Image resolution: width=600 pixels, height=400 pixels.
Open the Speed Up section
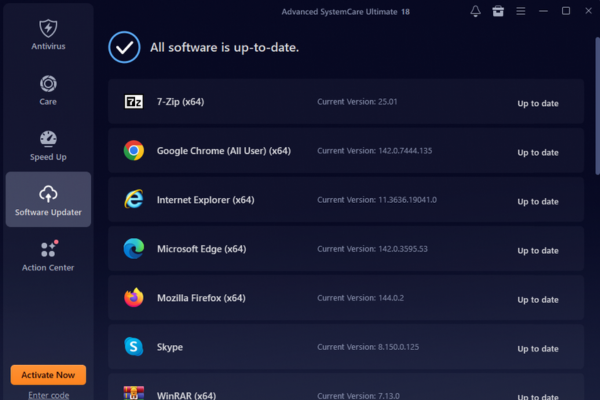pos(48,146)
